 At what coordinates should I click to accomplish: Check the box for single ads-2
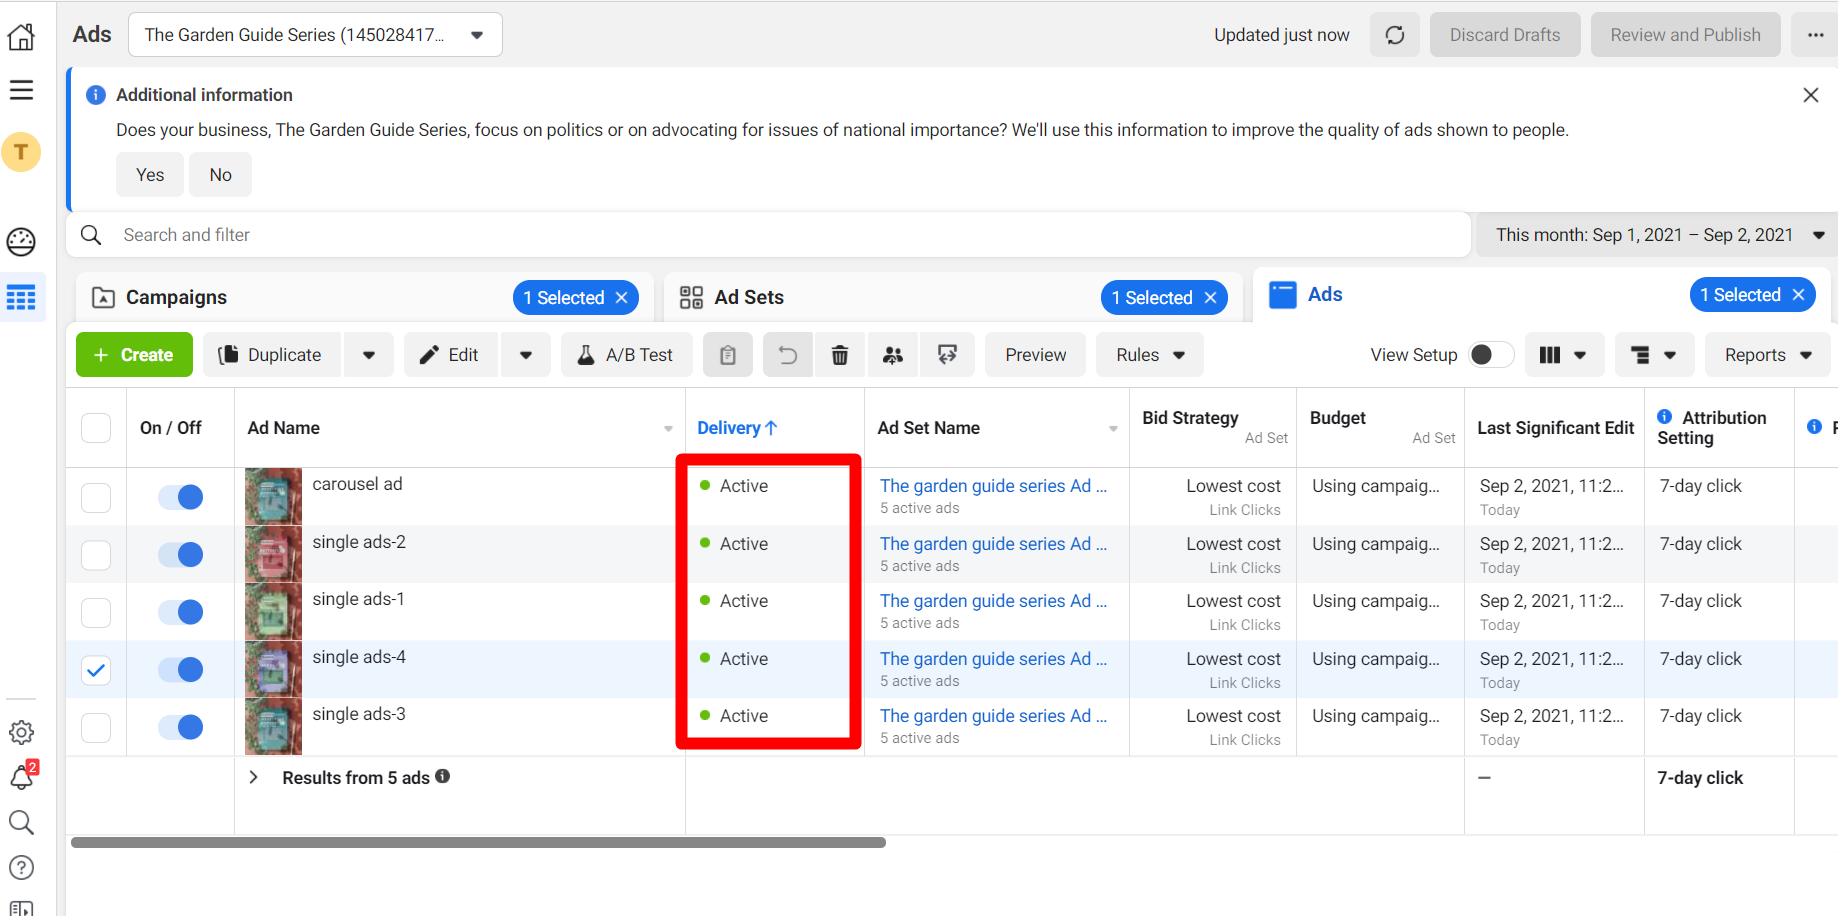(96, 555)
